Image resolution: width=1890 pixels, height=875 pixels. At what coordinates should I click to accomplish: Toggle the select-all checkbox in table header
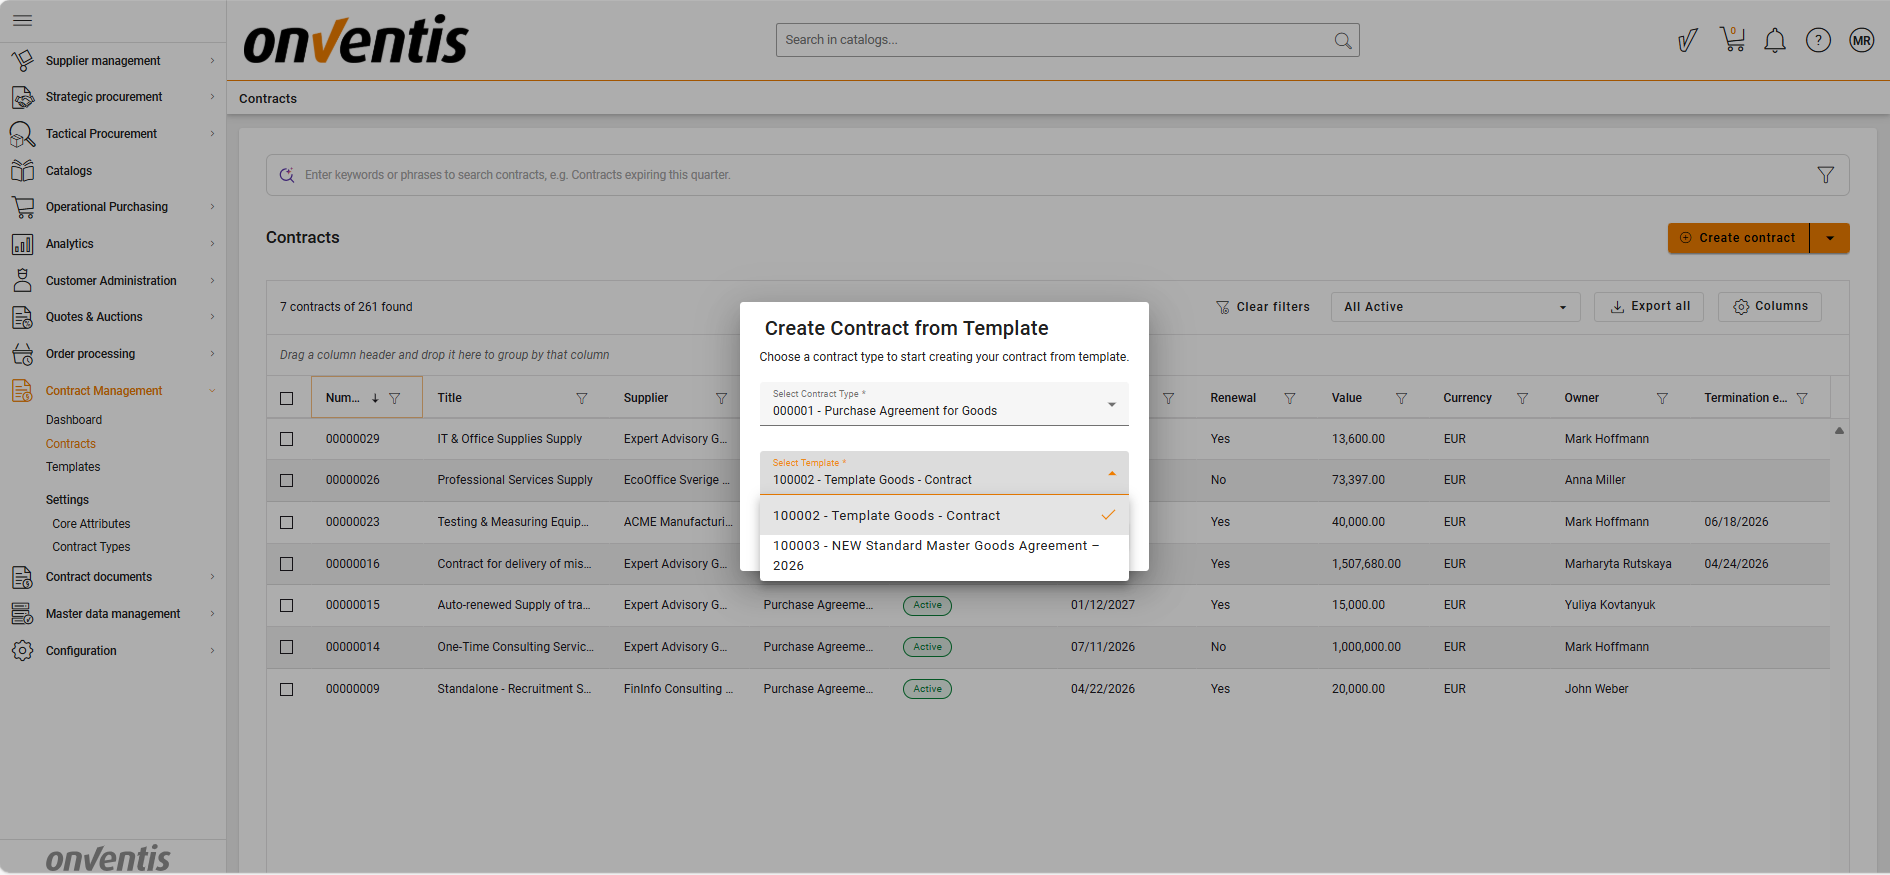pyautogui.click(x=287, y=398)
